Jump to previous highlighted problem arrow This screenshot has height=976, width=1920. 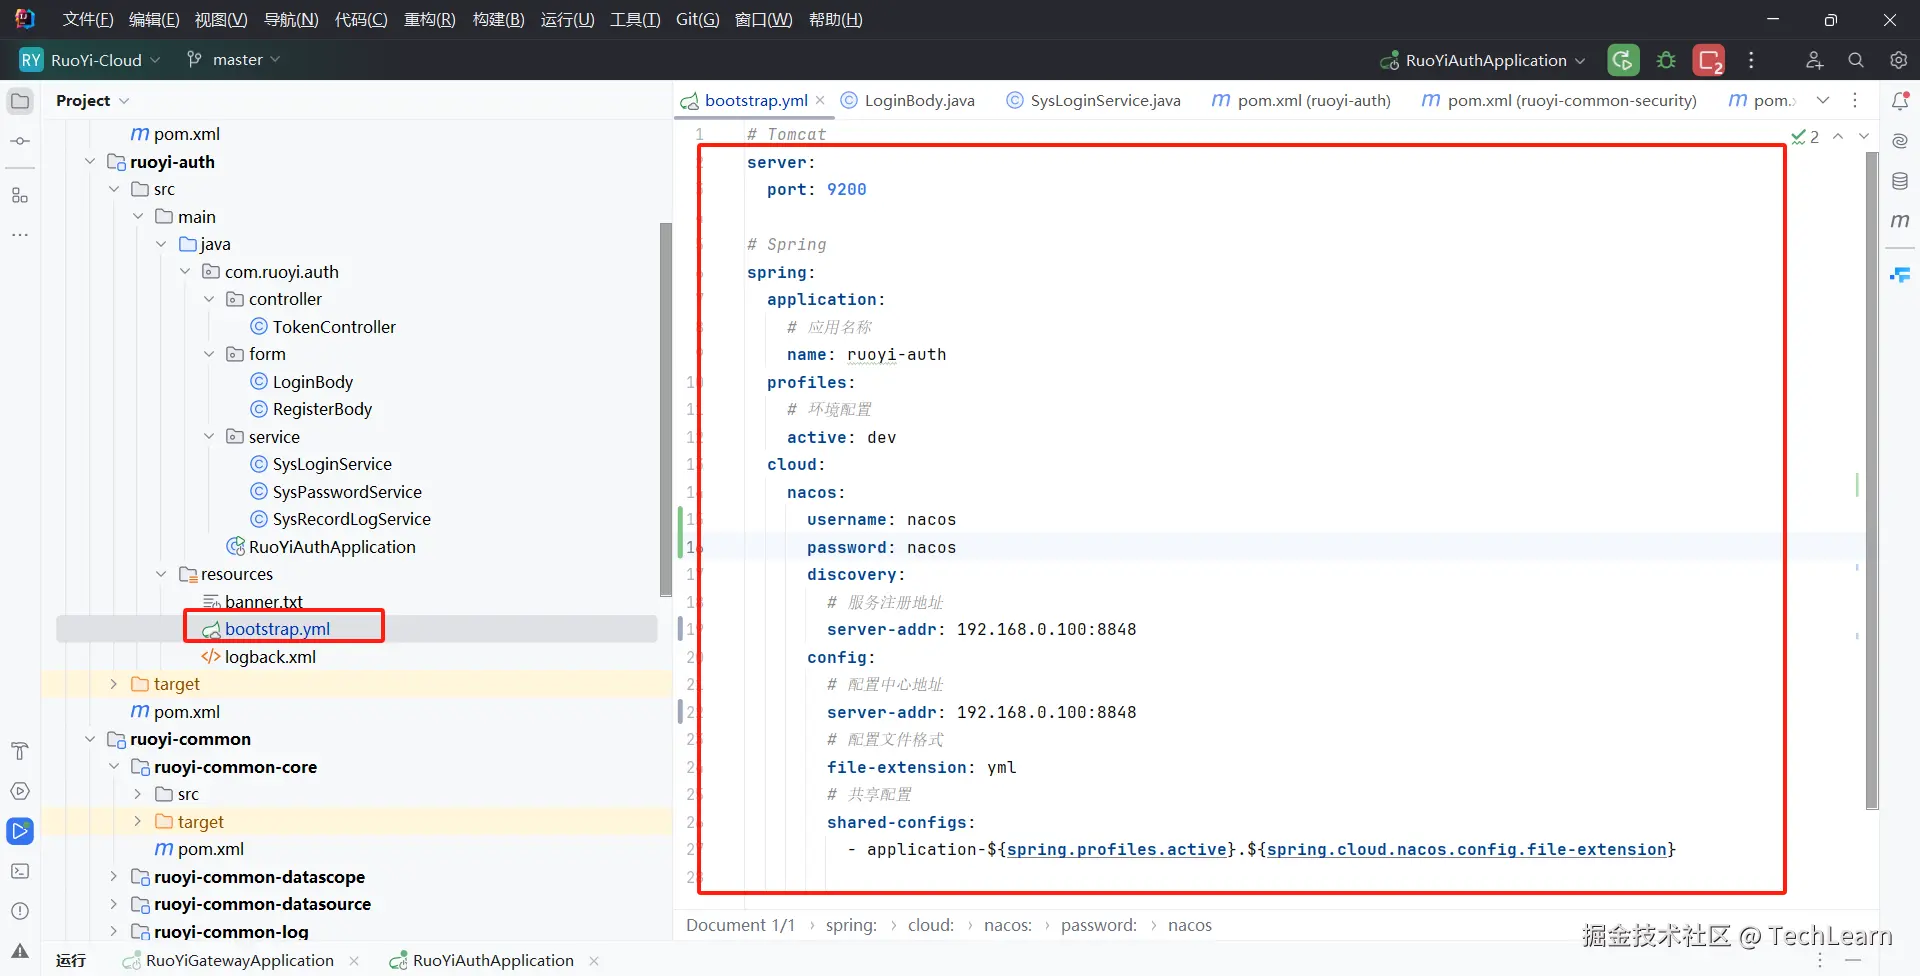[1838, 136]
